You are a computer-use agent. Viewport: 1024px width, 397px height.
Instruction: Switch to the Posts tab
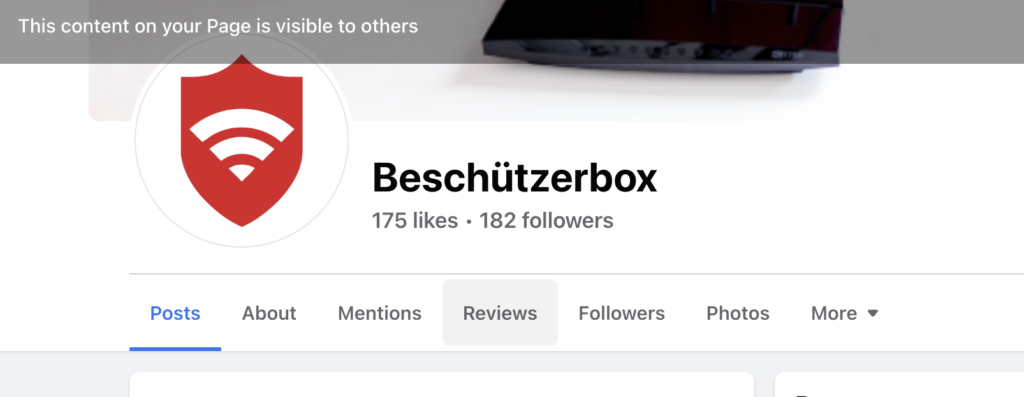[x=175, y=313]
